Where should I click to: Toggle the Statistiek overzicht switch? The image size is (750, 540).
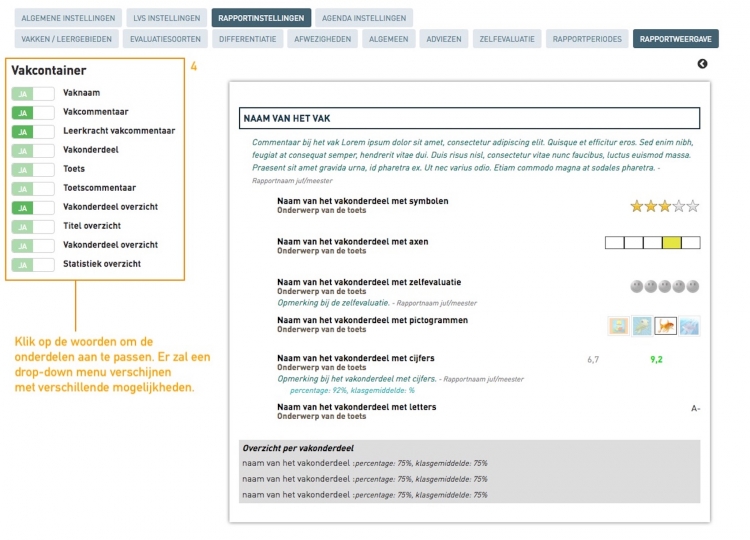[x=33, y=264]
